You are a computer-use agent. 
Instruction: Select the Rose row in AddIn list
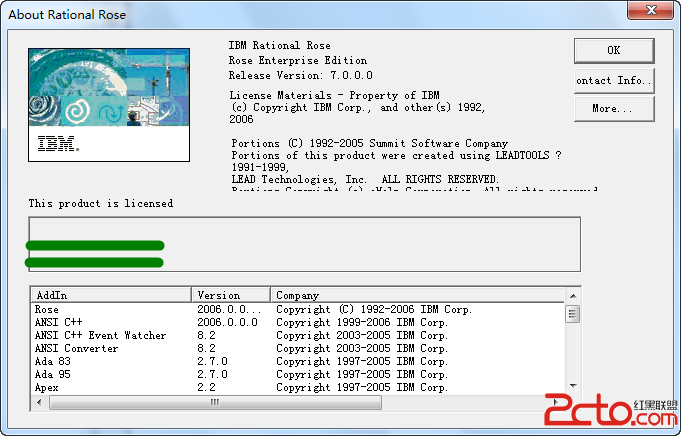click(298, 310)
